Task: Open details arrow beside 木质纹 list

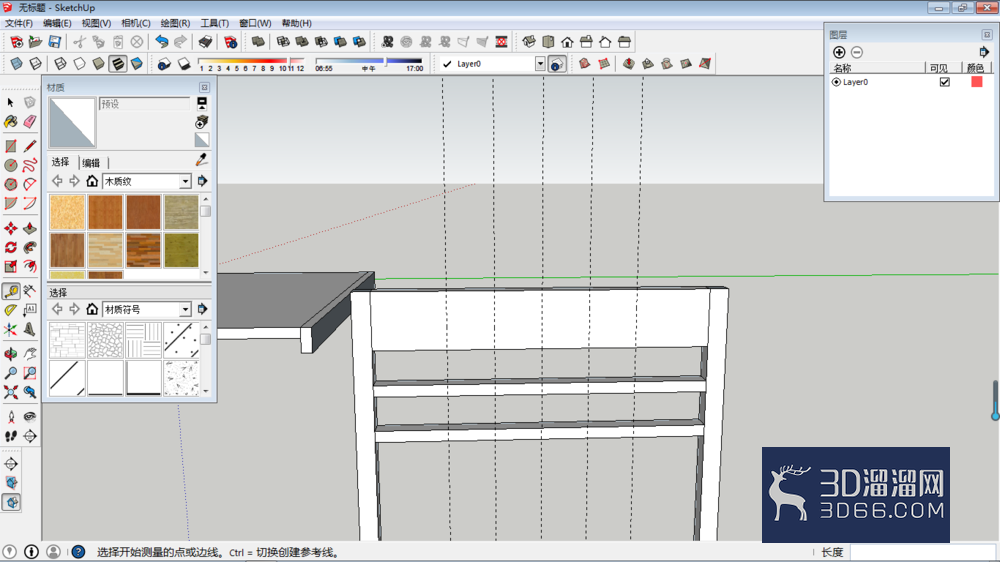Action: (202, 181)
